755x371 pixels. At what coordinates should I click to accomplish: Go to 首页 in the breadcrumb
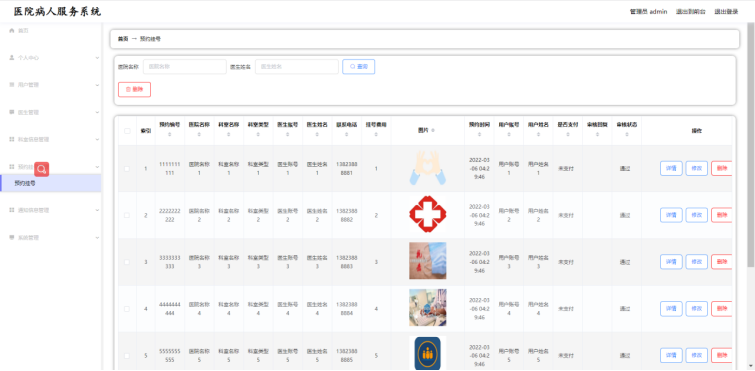[123, 39]
